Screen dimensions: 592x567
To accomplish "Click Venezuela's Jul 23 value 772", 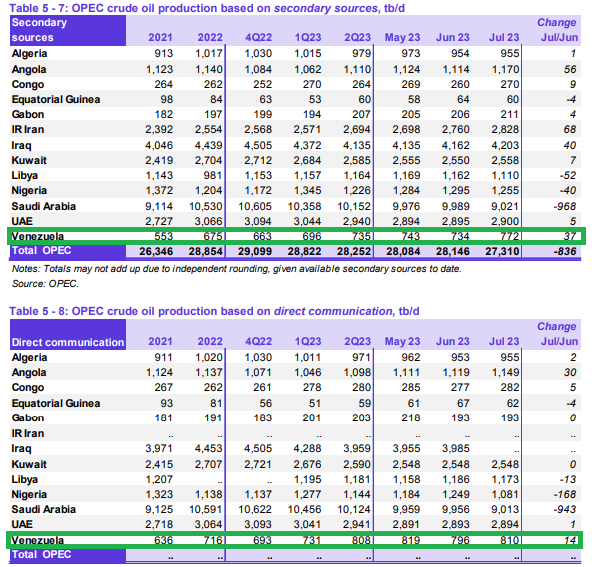I will coord(510,236).
